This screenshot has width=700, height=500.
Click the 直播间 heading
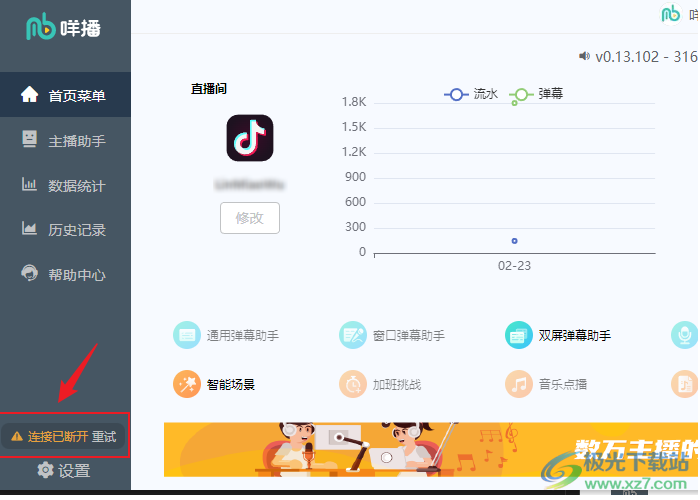(209, 88)
